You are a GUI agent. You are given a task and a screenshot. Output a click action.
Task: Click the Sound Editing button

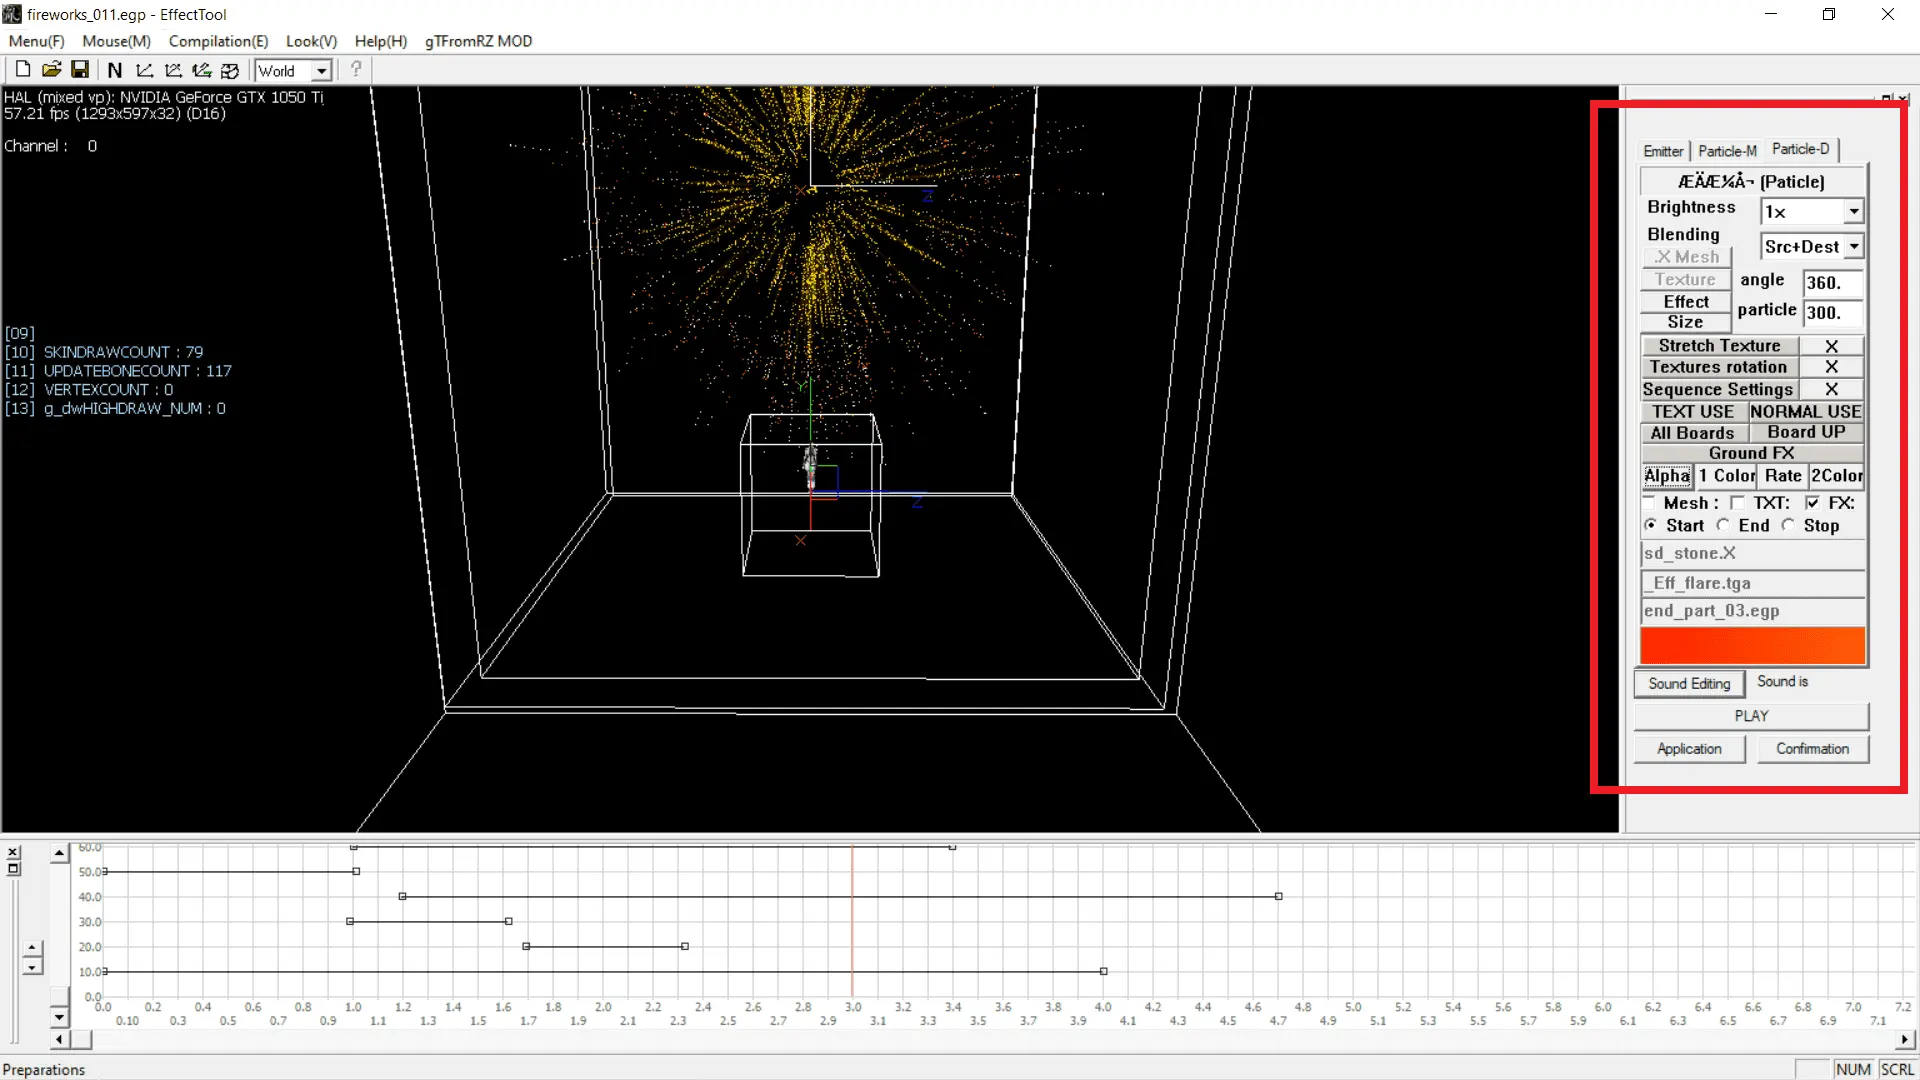[1689, 684]
